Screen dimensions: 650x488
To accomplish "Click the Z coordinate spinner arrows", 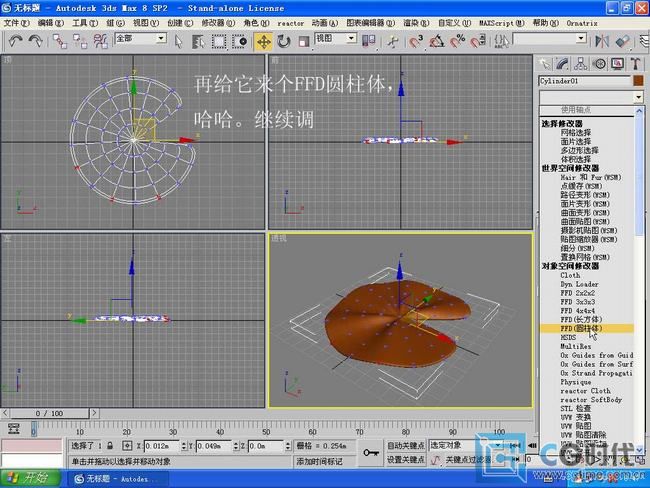I will click(x=288, y=446).
